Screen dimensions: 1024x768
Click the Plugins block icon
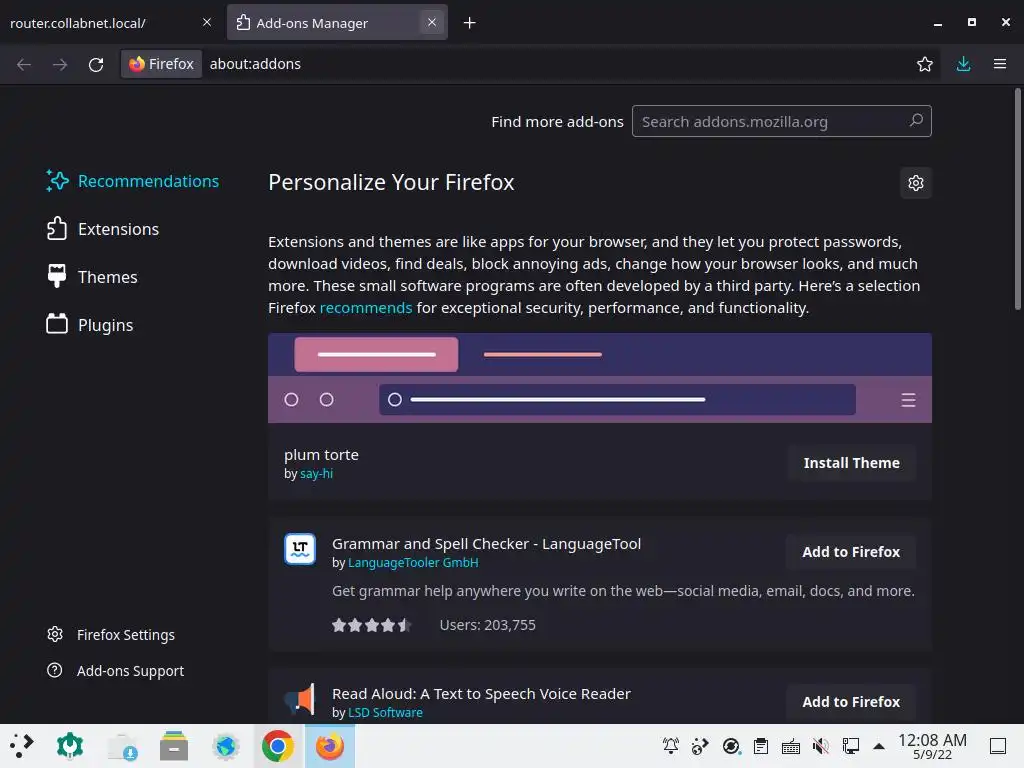click(x=57, y=324)
